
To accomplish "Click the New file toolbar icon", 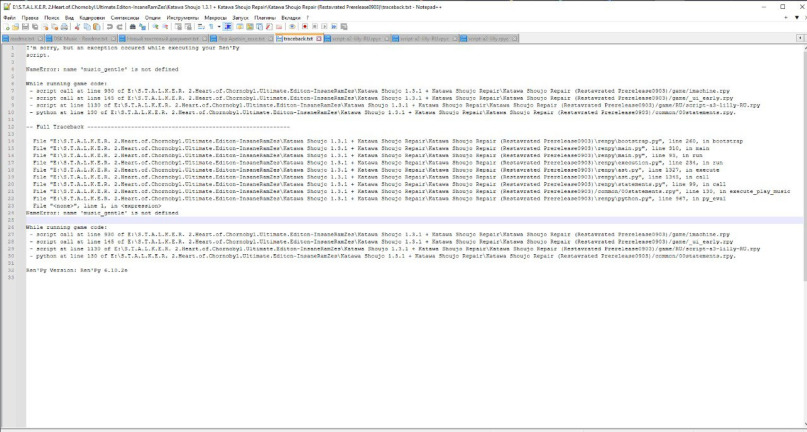I will tap(6, 27).
